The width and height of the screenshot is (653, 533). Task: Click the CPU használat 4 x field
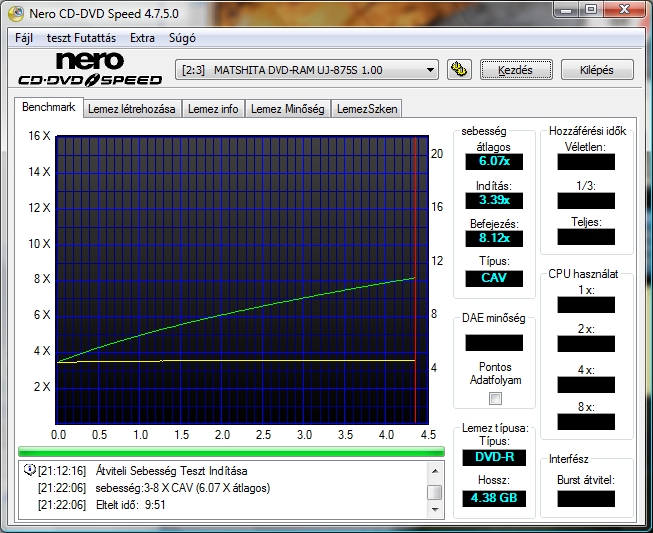coord(586,385)
